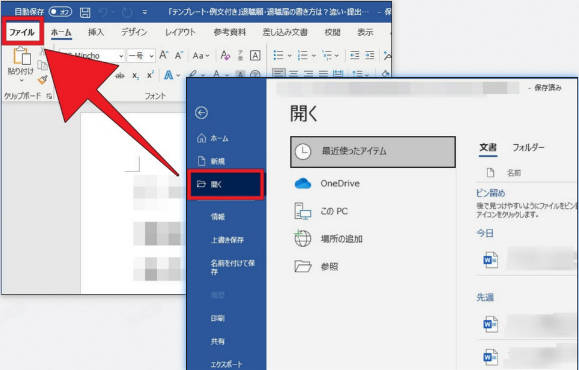
Task: Open the Change Case Aa dropdown
Action: click(201, 56)
